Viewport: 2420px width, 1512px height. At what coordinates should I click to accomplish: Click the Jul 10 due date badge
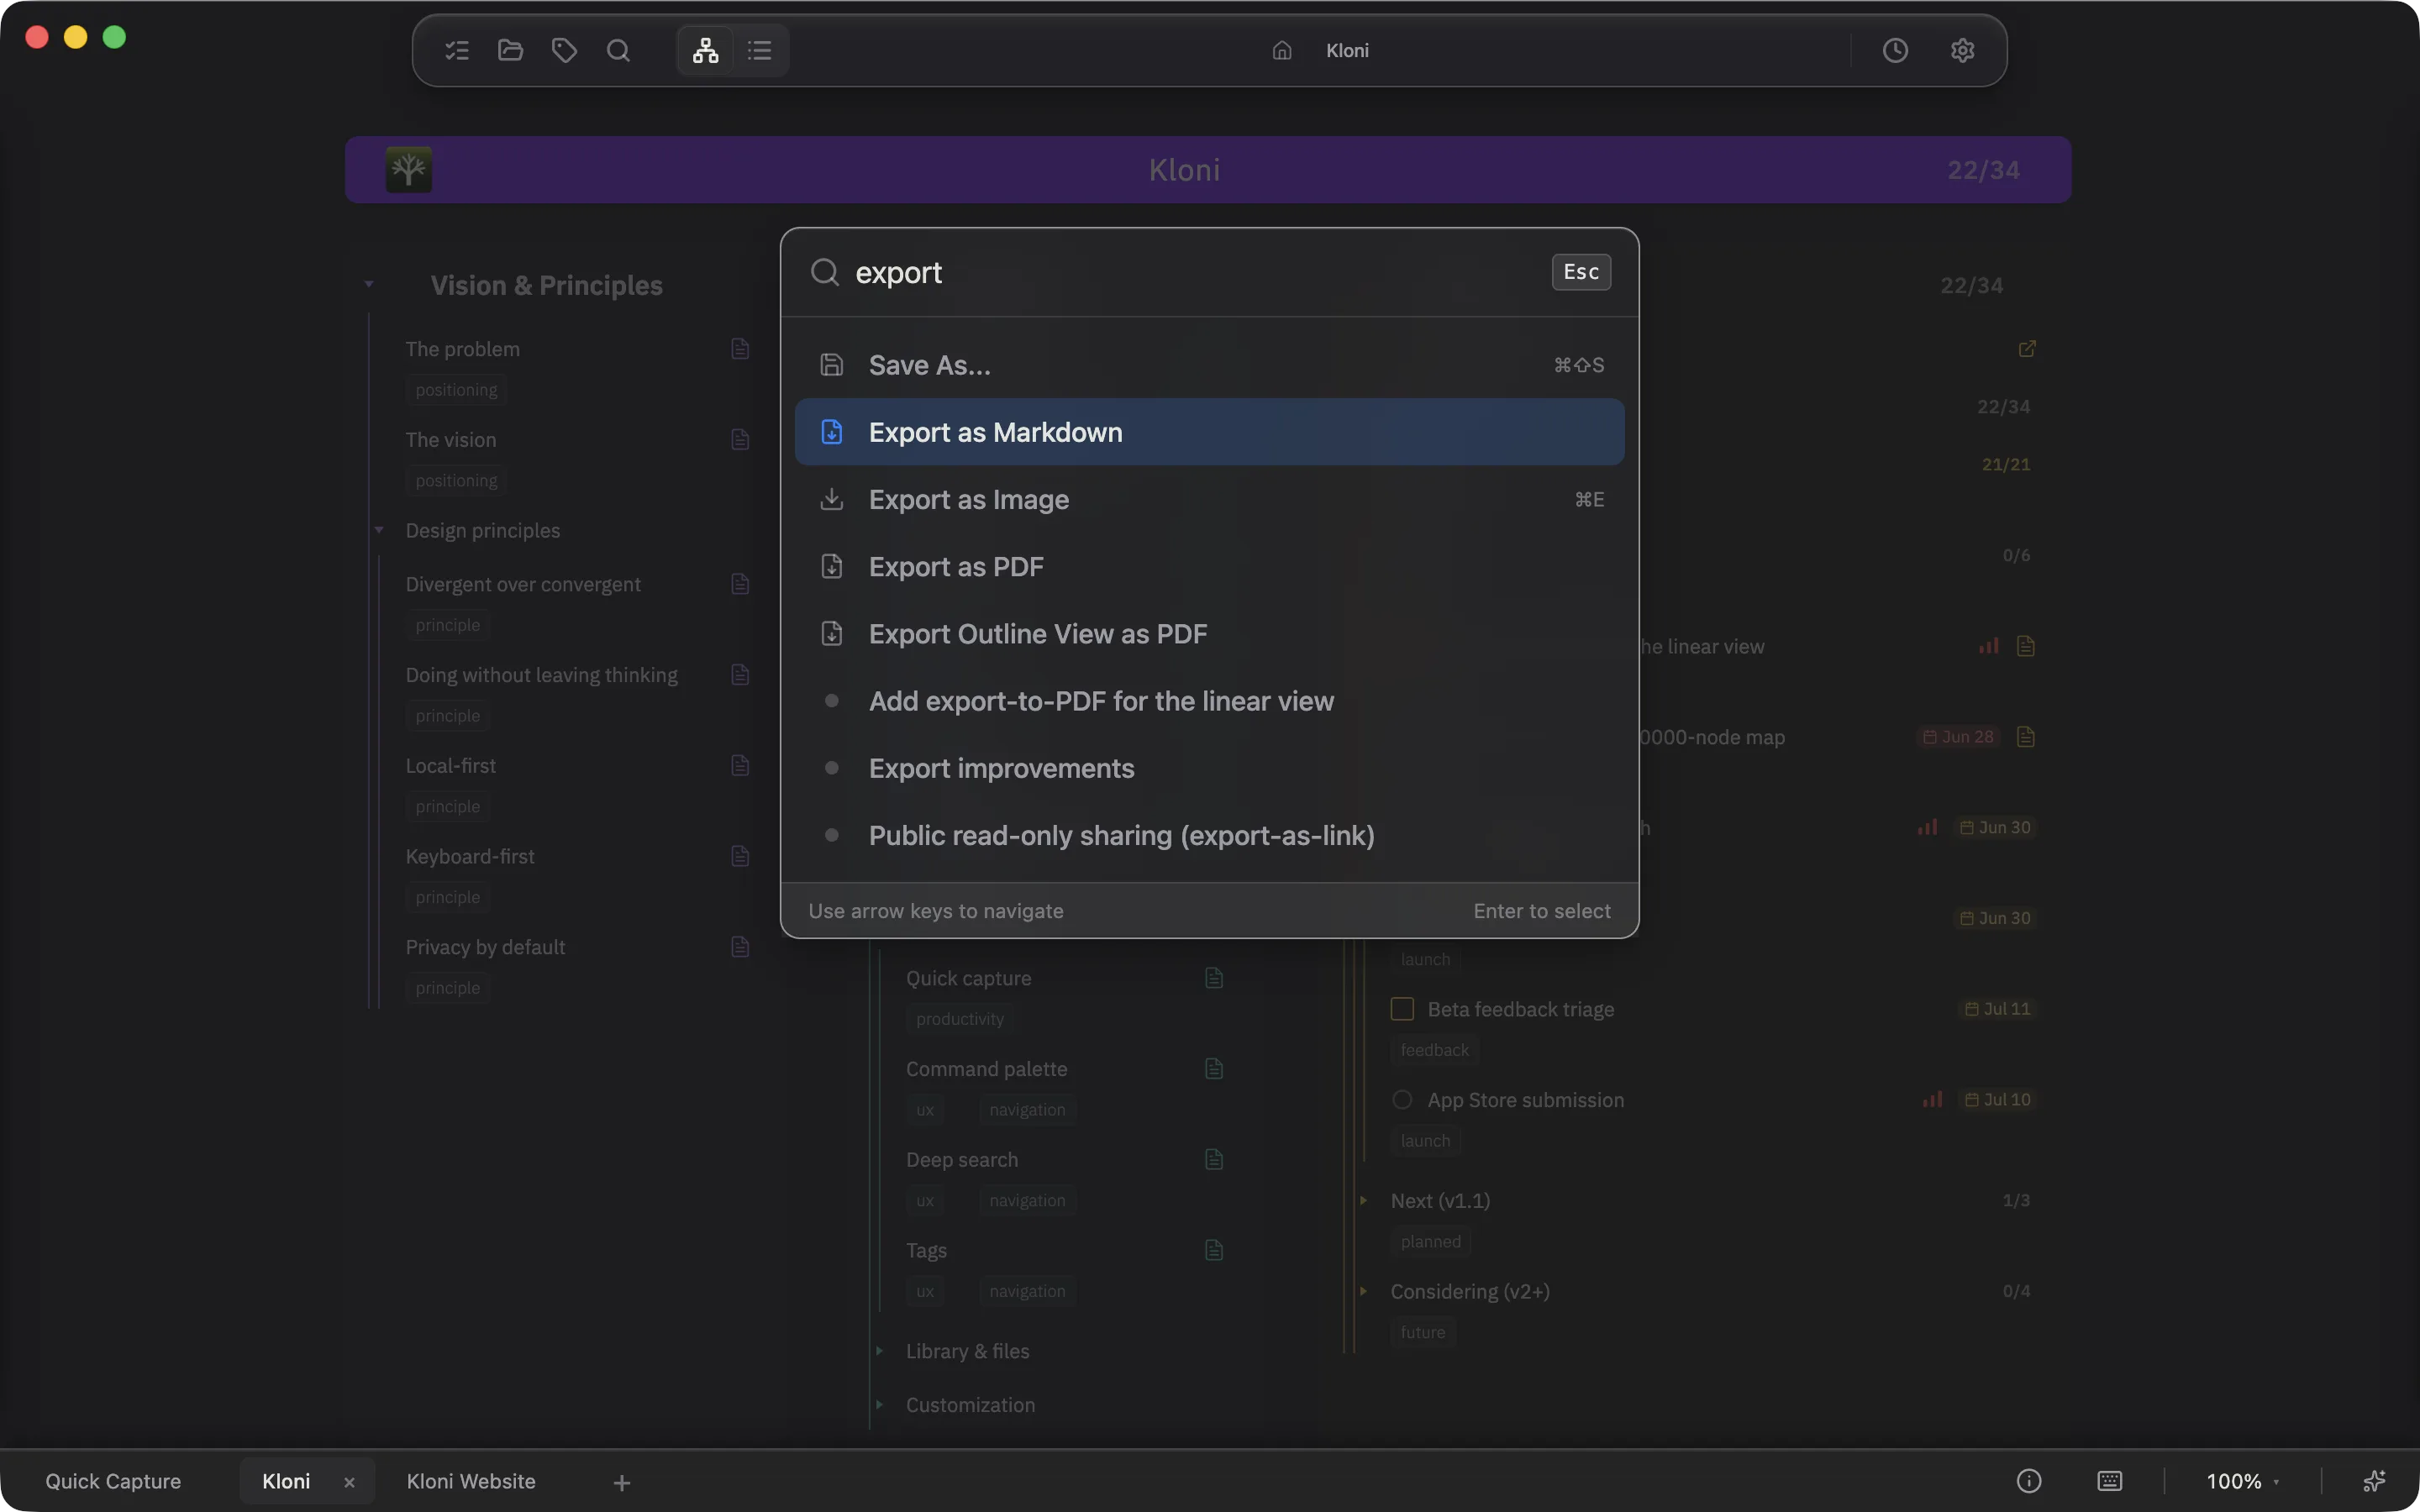[1997, 1099]
